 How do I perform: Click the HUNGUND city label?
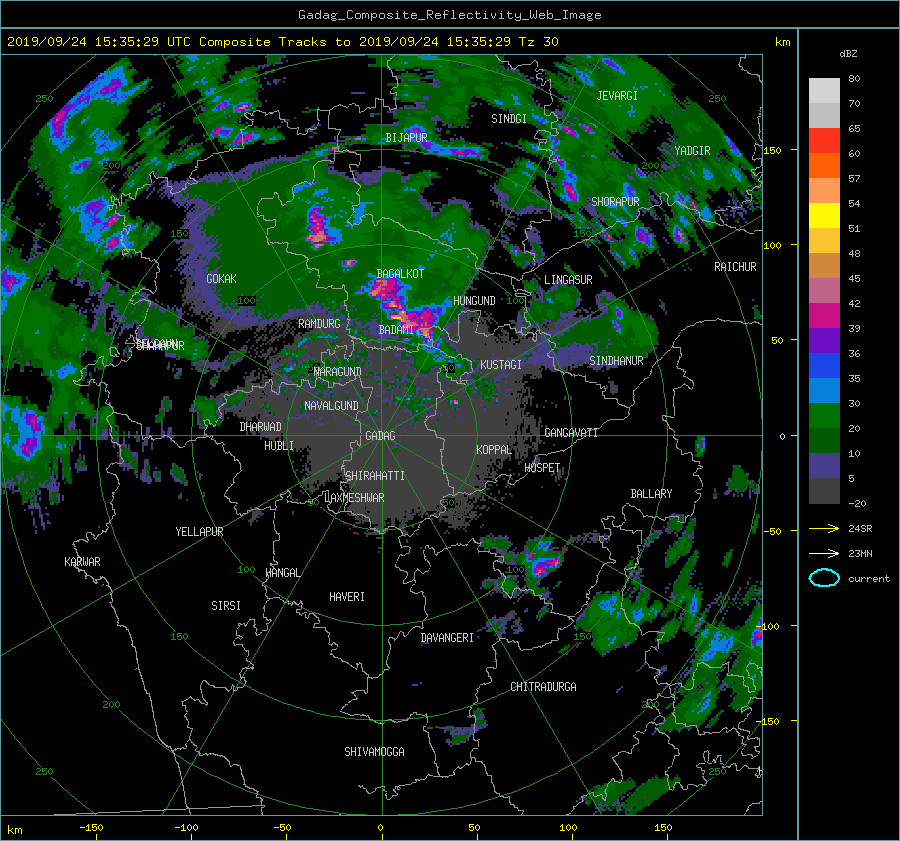tap(474, 301)
